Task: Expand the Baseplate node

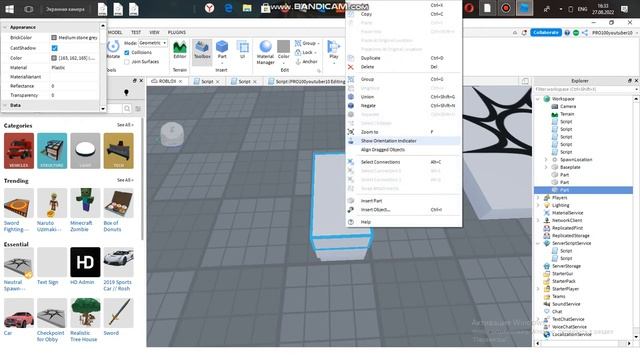Action: point(546,167)
